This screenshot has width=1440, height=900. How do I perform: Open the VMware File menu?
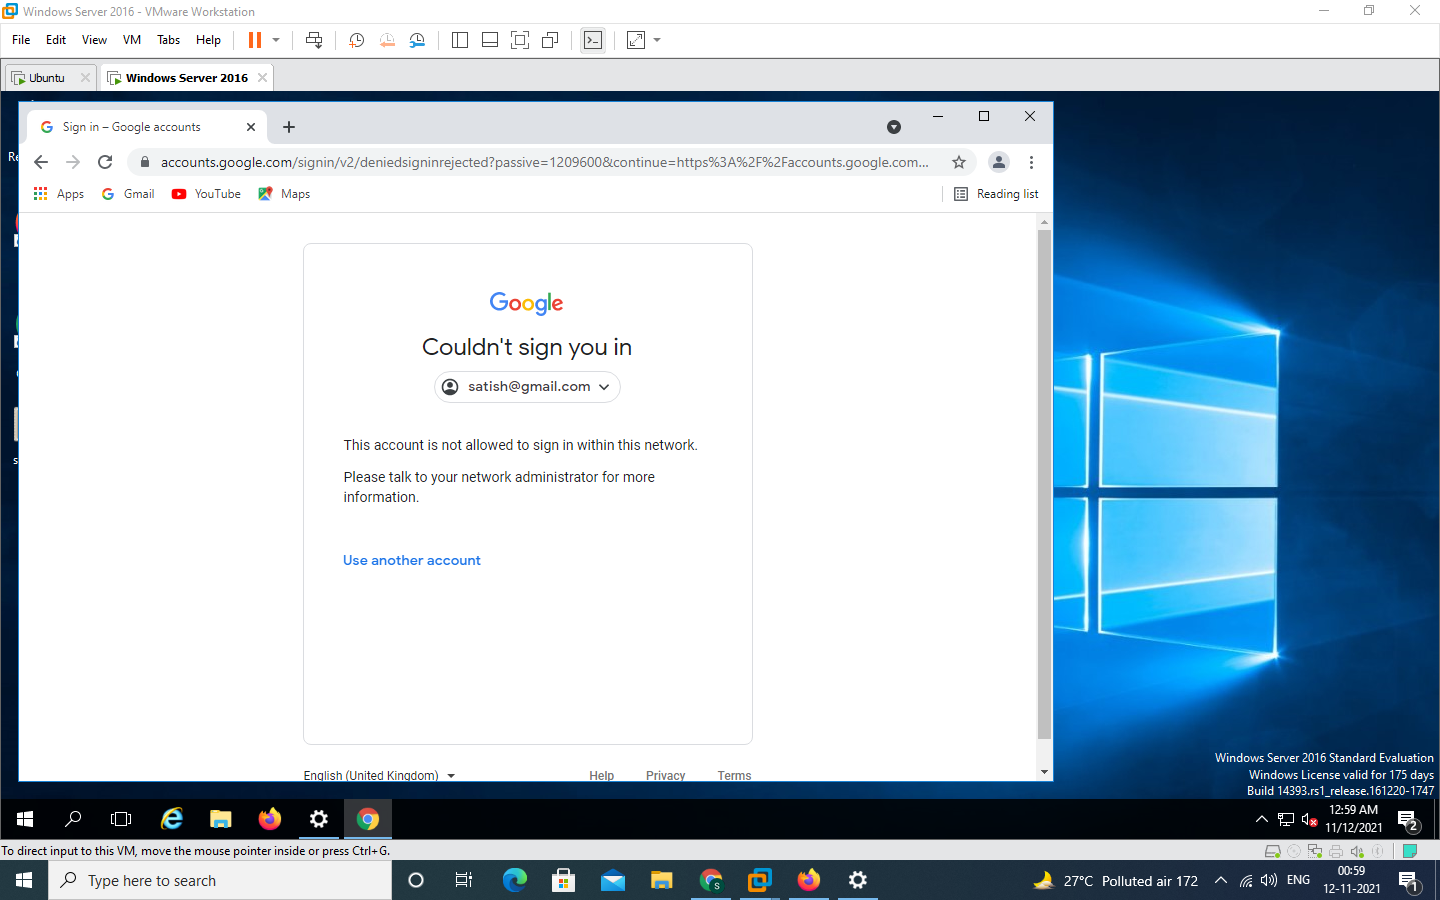coord(21,40)
